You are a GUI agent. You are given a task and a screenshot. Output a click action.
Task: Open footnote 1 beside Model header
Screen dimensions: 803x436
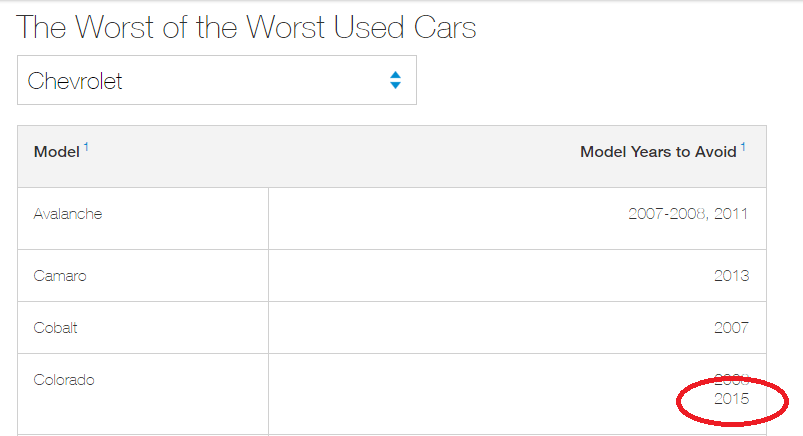point(86,147)
